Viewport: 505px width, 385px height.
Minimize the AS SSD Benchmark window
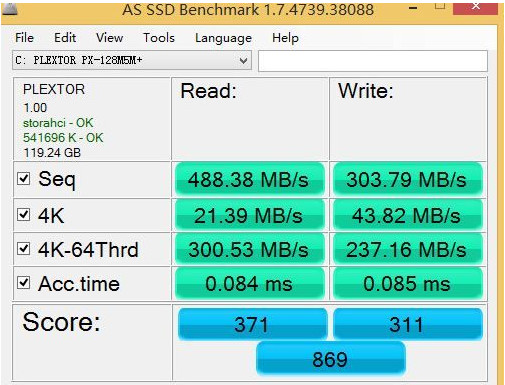click(413, 8)
